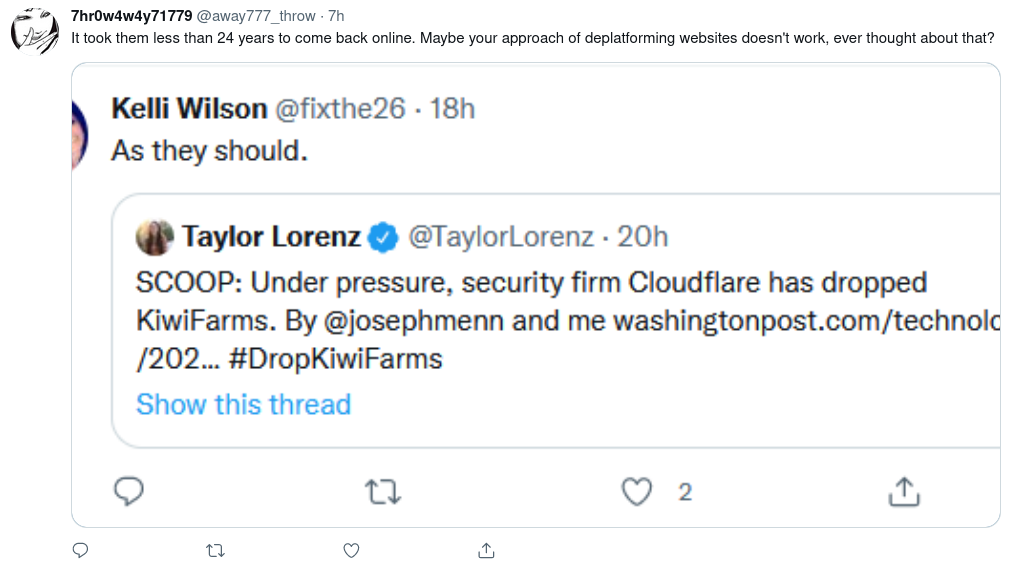
Task: Open Taylor Lorenz's avatar thumbnail
Action: coord(155,237)
